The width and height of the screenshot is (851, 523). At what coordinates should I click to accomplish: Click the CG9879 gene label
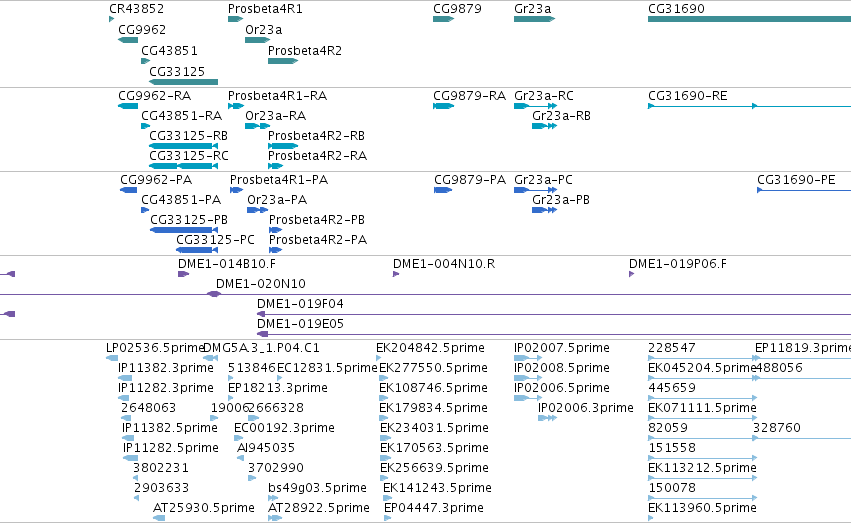(457, 9)
